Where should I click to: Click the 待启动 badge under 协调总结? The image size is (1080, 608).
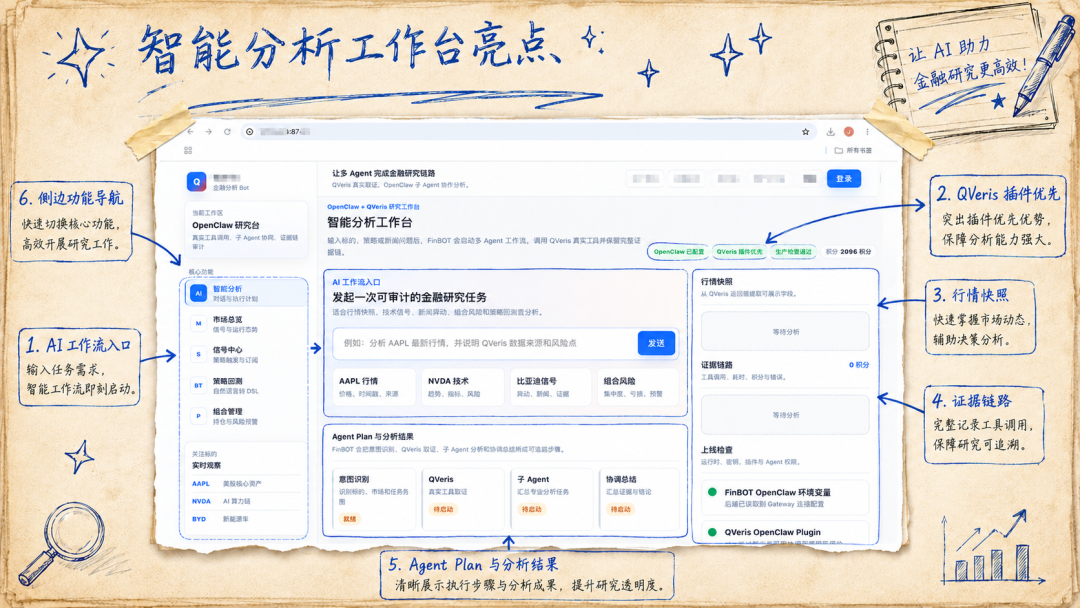[621, 510]
